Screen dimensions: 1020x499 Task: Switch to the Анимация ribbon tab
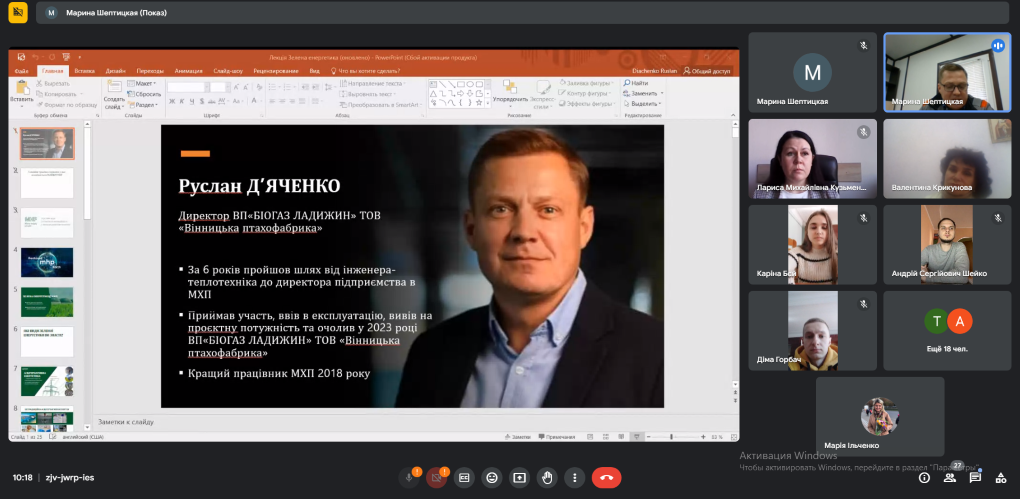click(x=189, y=71)
